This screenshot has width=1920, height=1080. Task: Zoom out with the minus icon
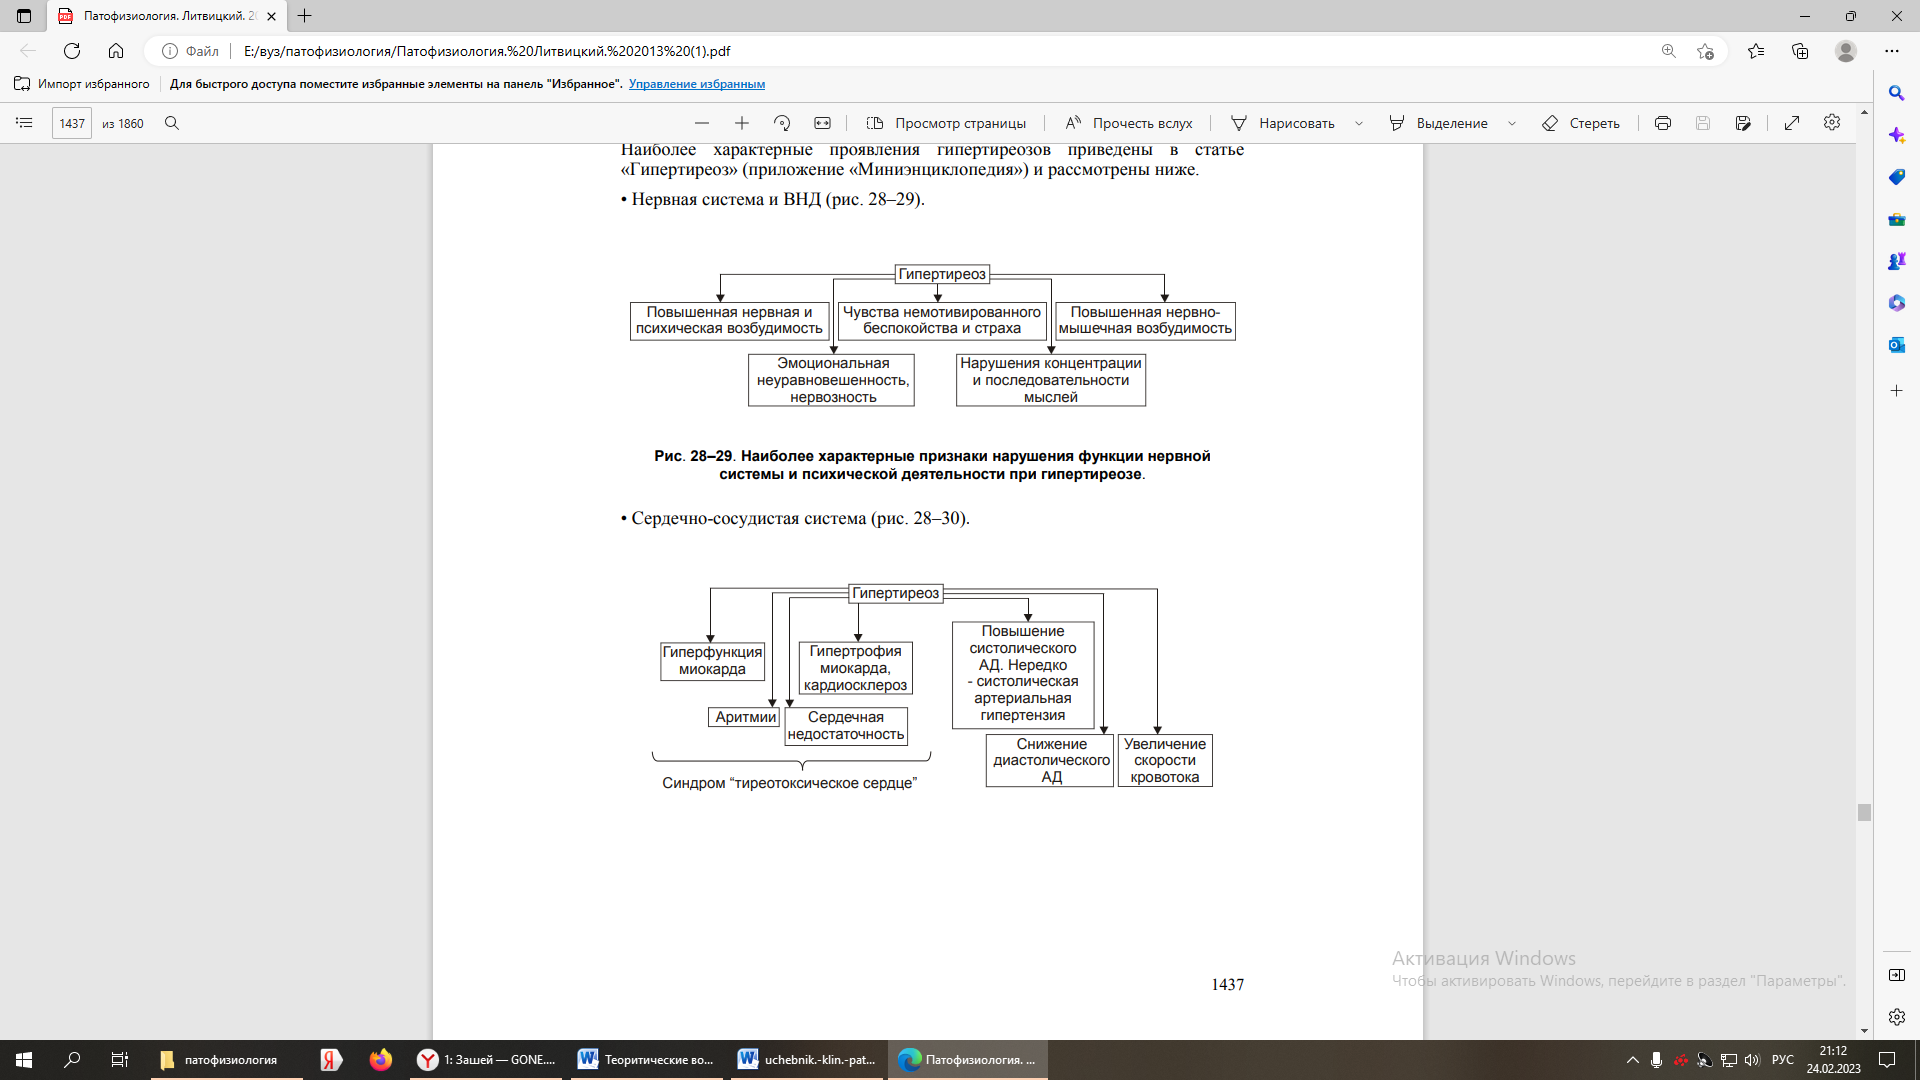coord(702,123)
